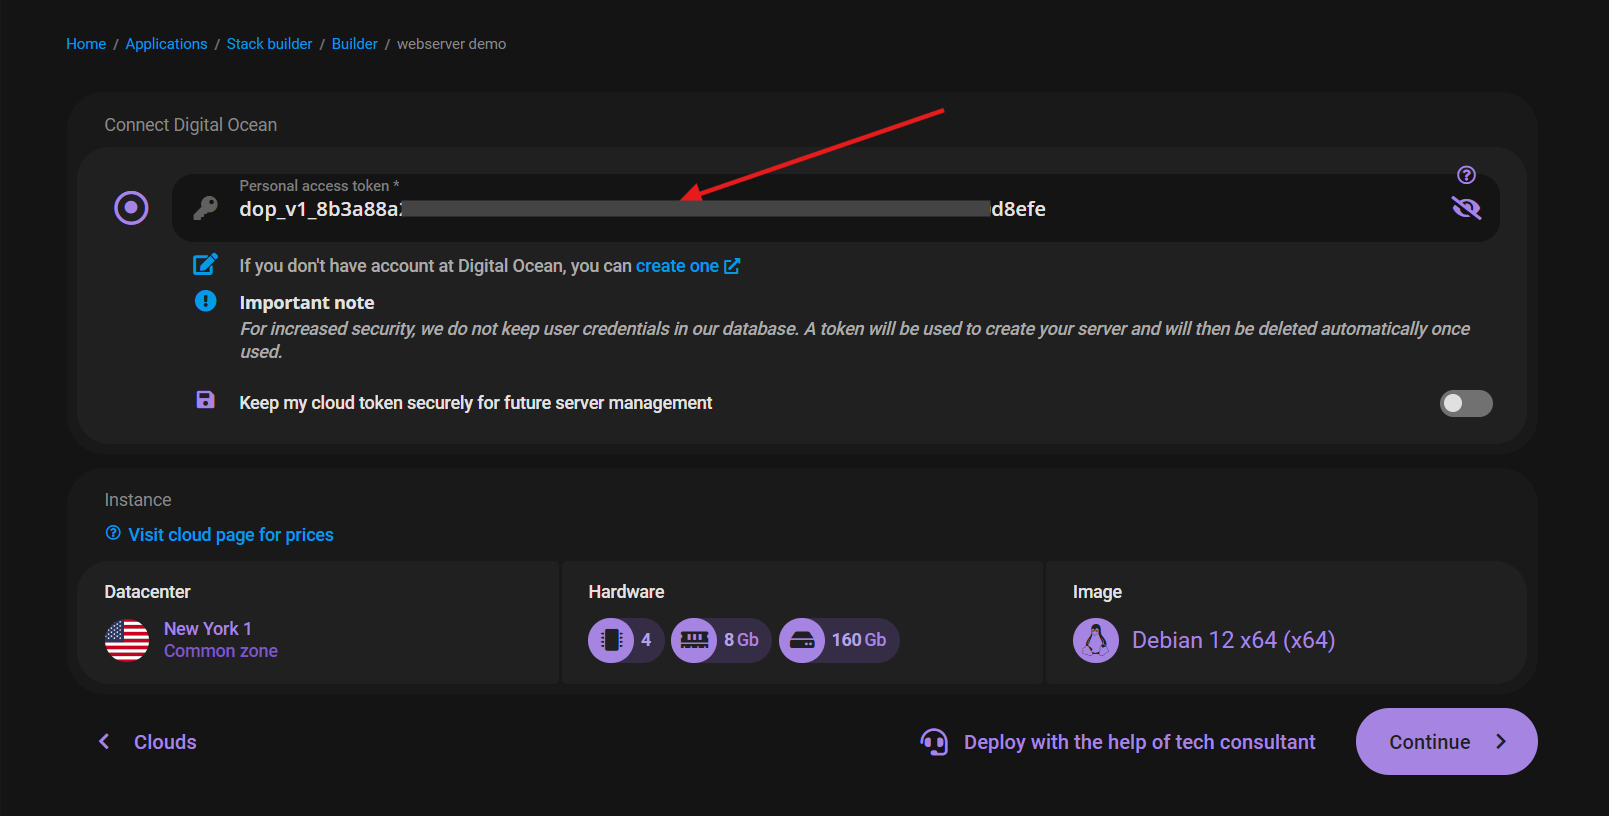Click the Important note exclamation icon

(x=205, y=301)
